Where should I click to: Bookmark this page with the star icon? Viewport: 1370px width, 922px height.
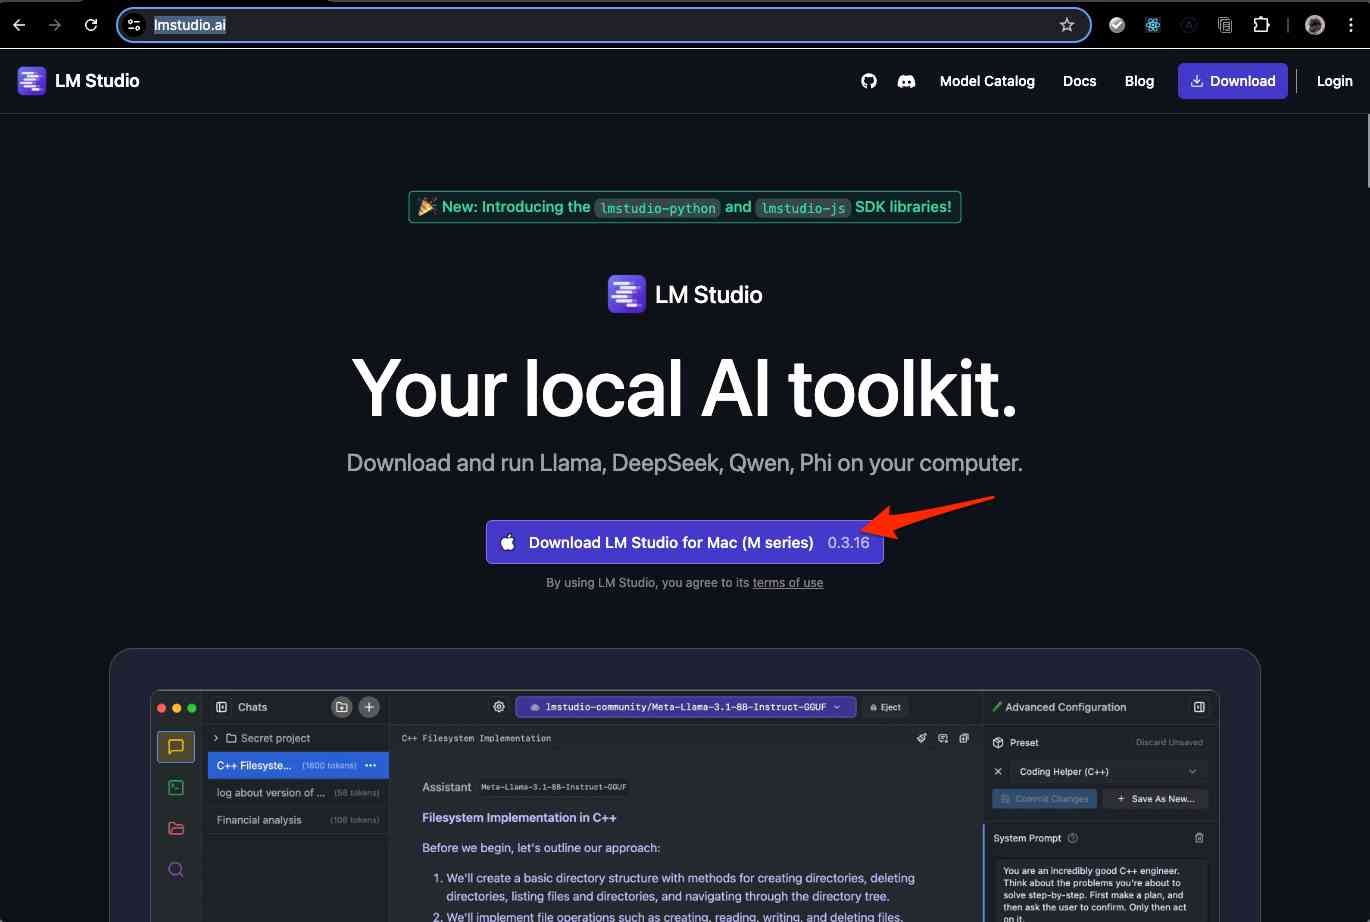click(1067, 25)
